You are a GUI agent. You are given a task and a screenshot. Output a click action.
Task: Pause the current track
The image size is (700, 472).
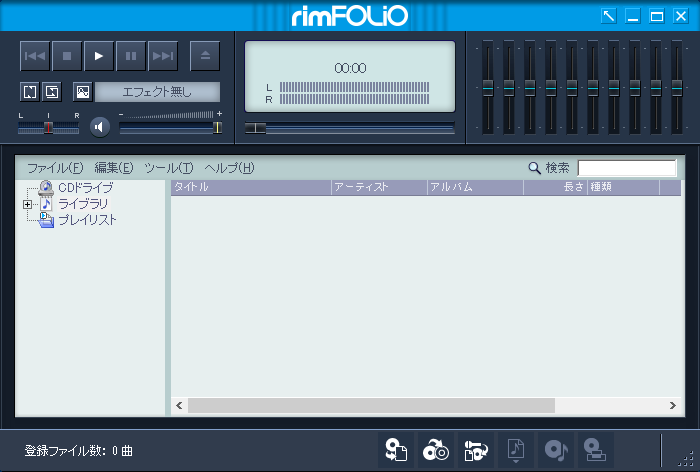click(x=131, y=56)
